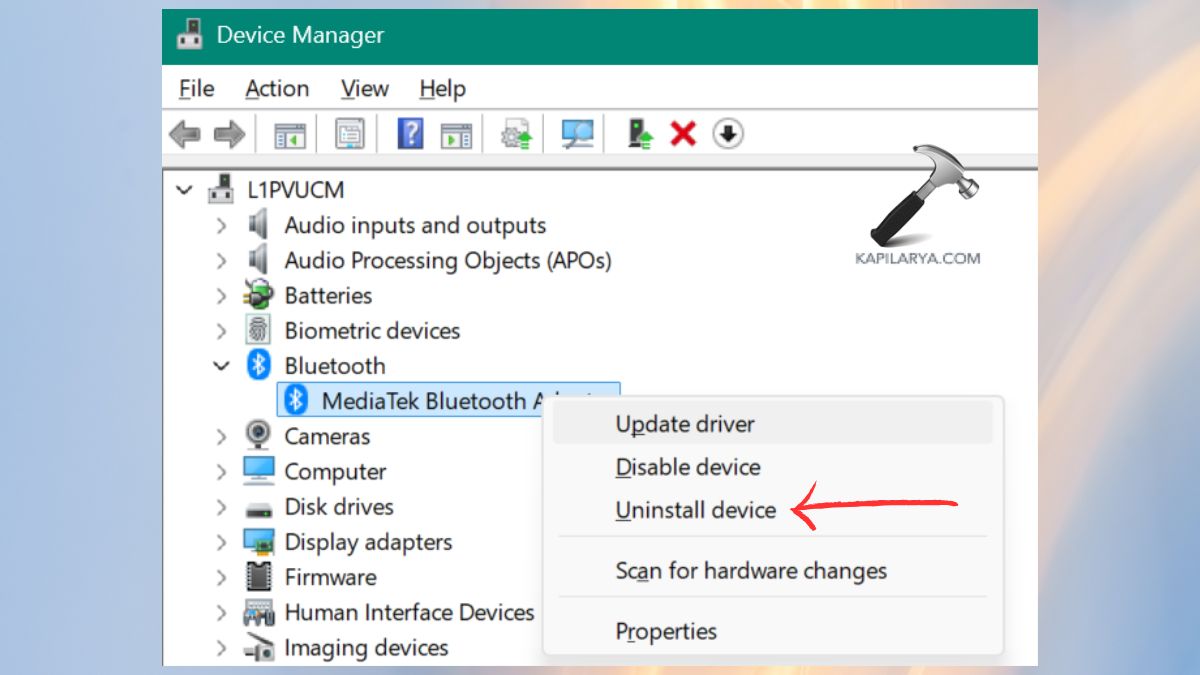This screenshot has height=675, width=1200.
Task: Toggle the Bluetooth category open or closed
Action: pos(222,366)
